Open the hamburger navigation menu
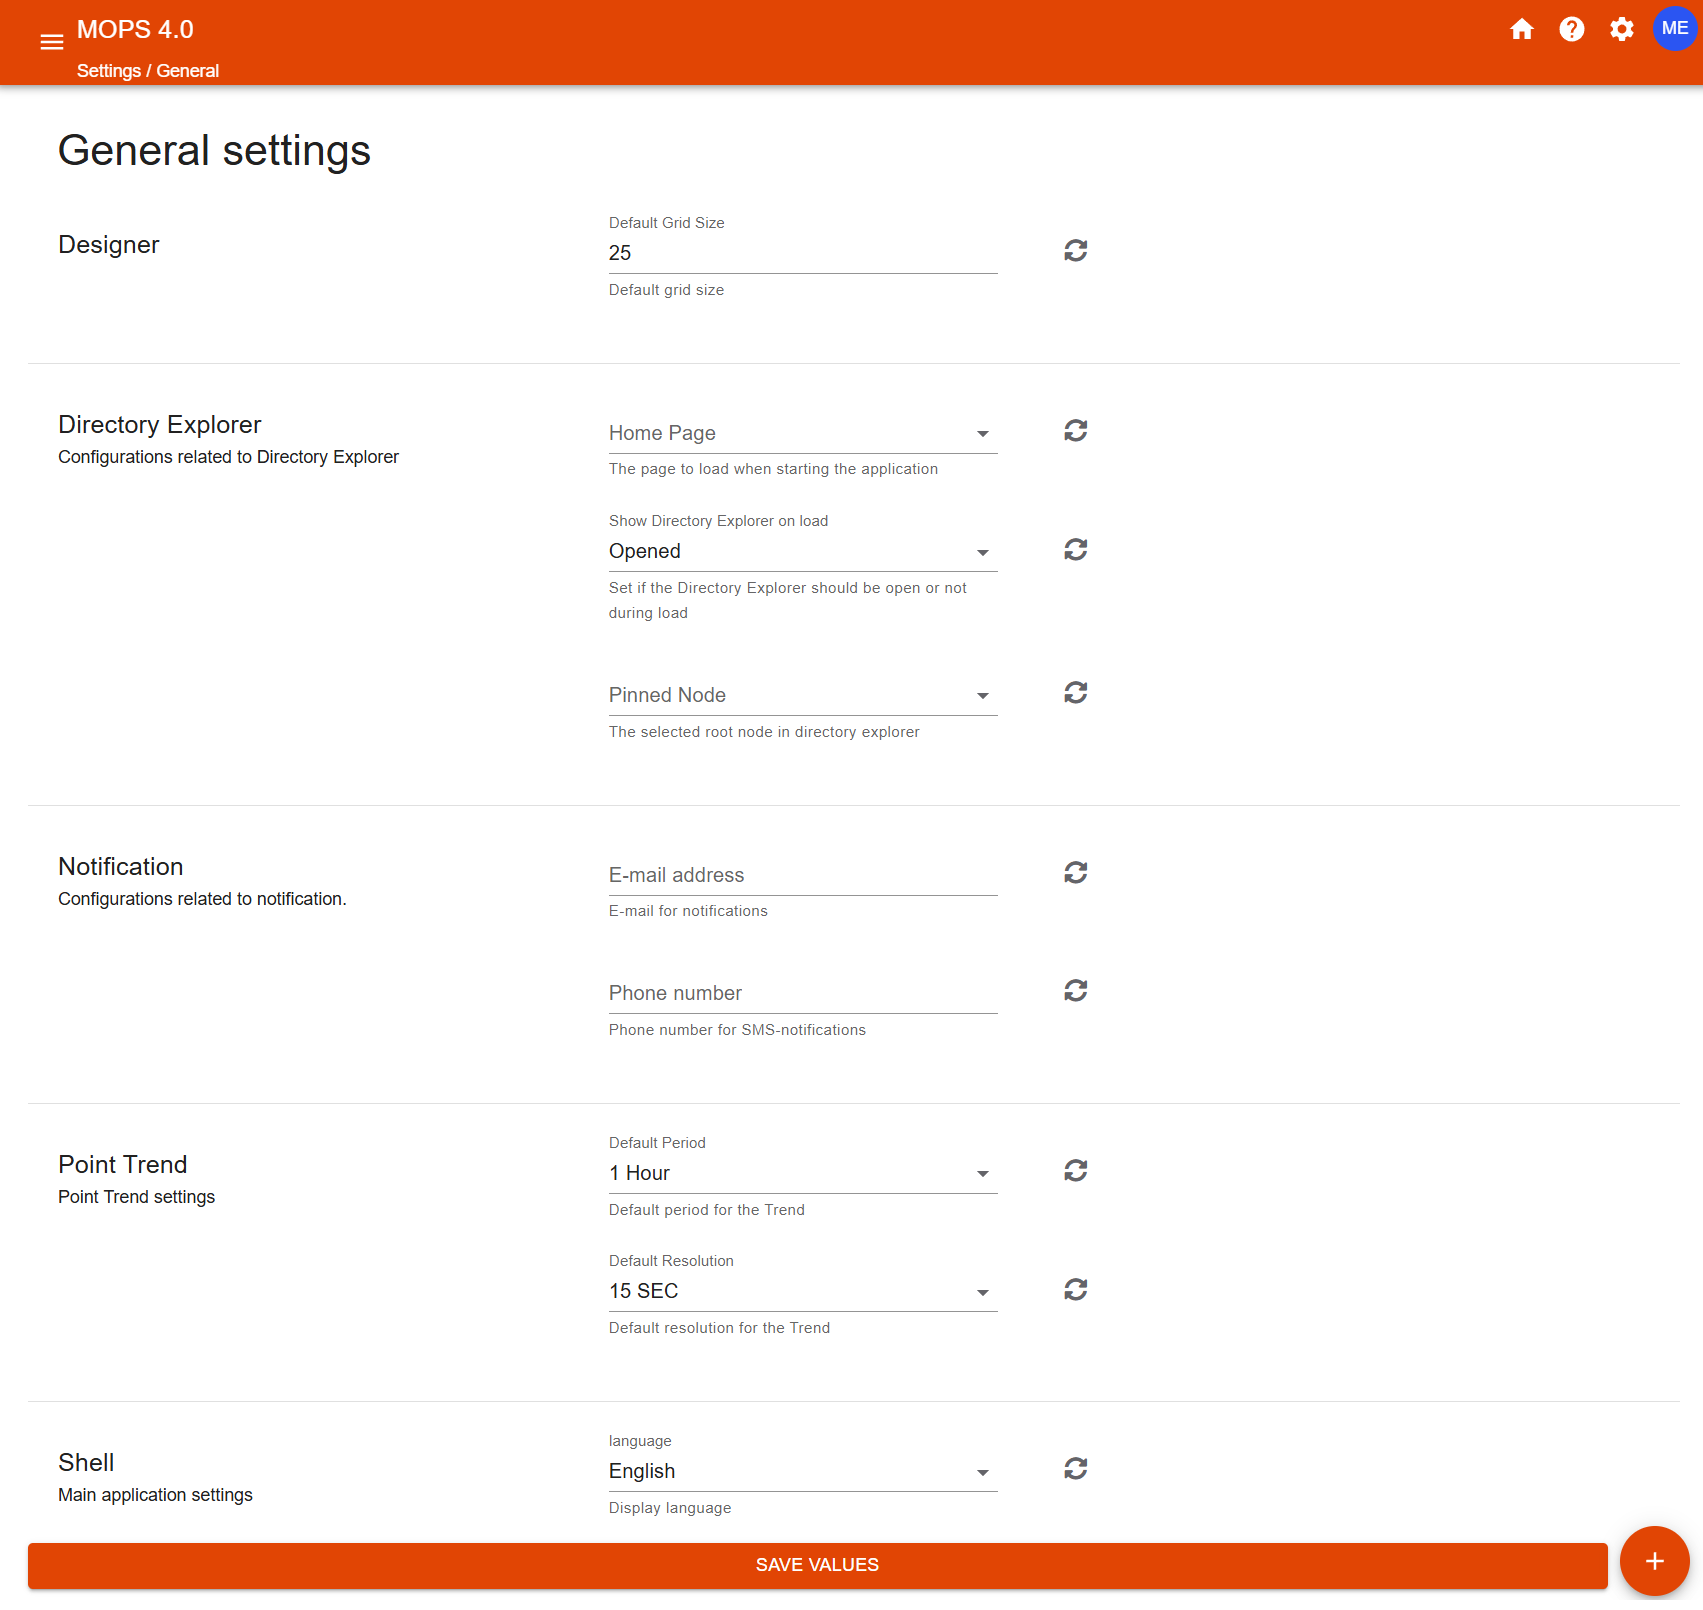This screenshot has height=1610, width=1703. coord(51,42)
